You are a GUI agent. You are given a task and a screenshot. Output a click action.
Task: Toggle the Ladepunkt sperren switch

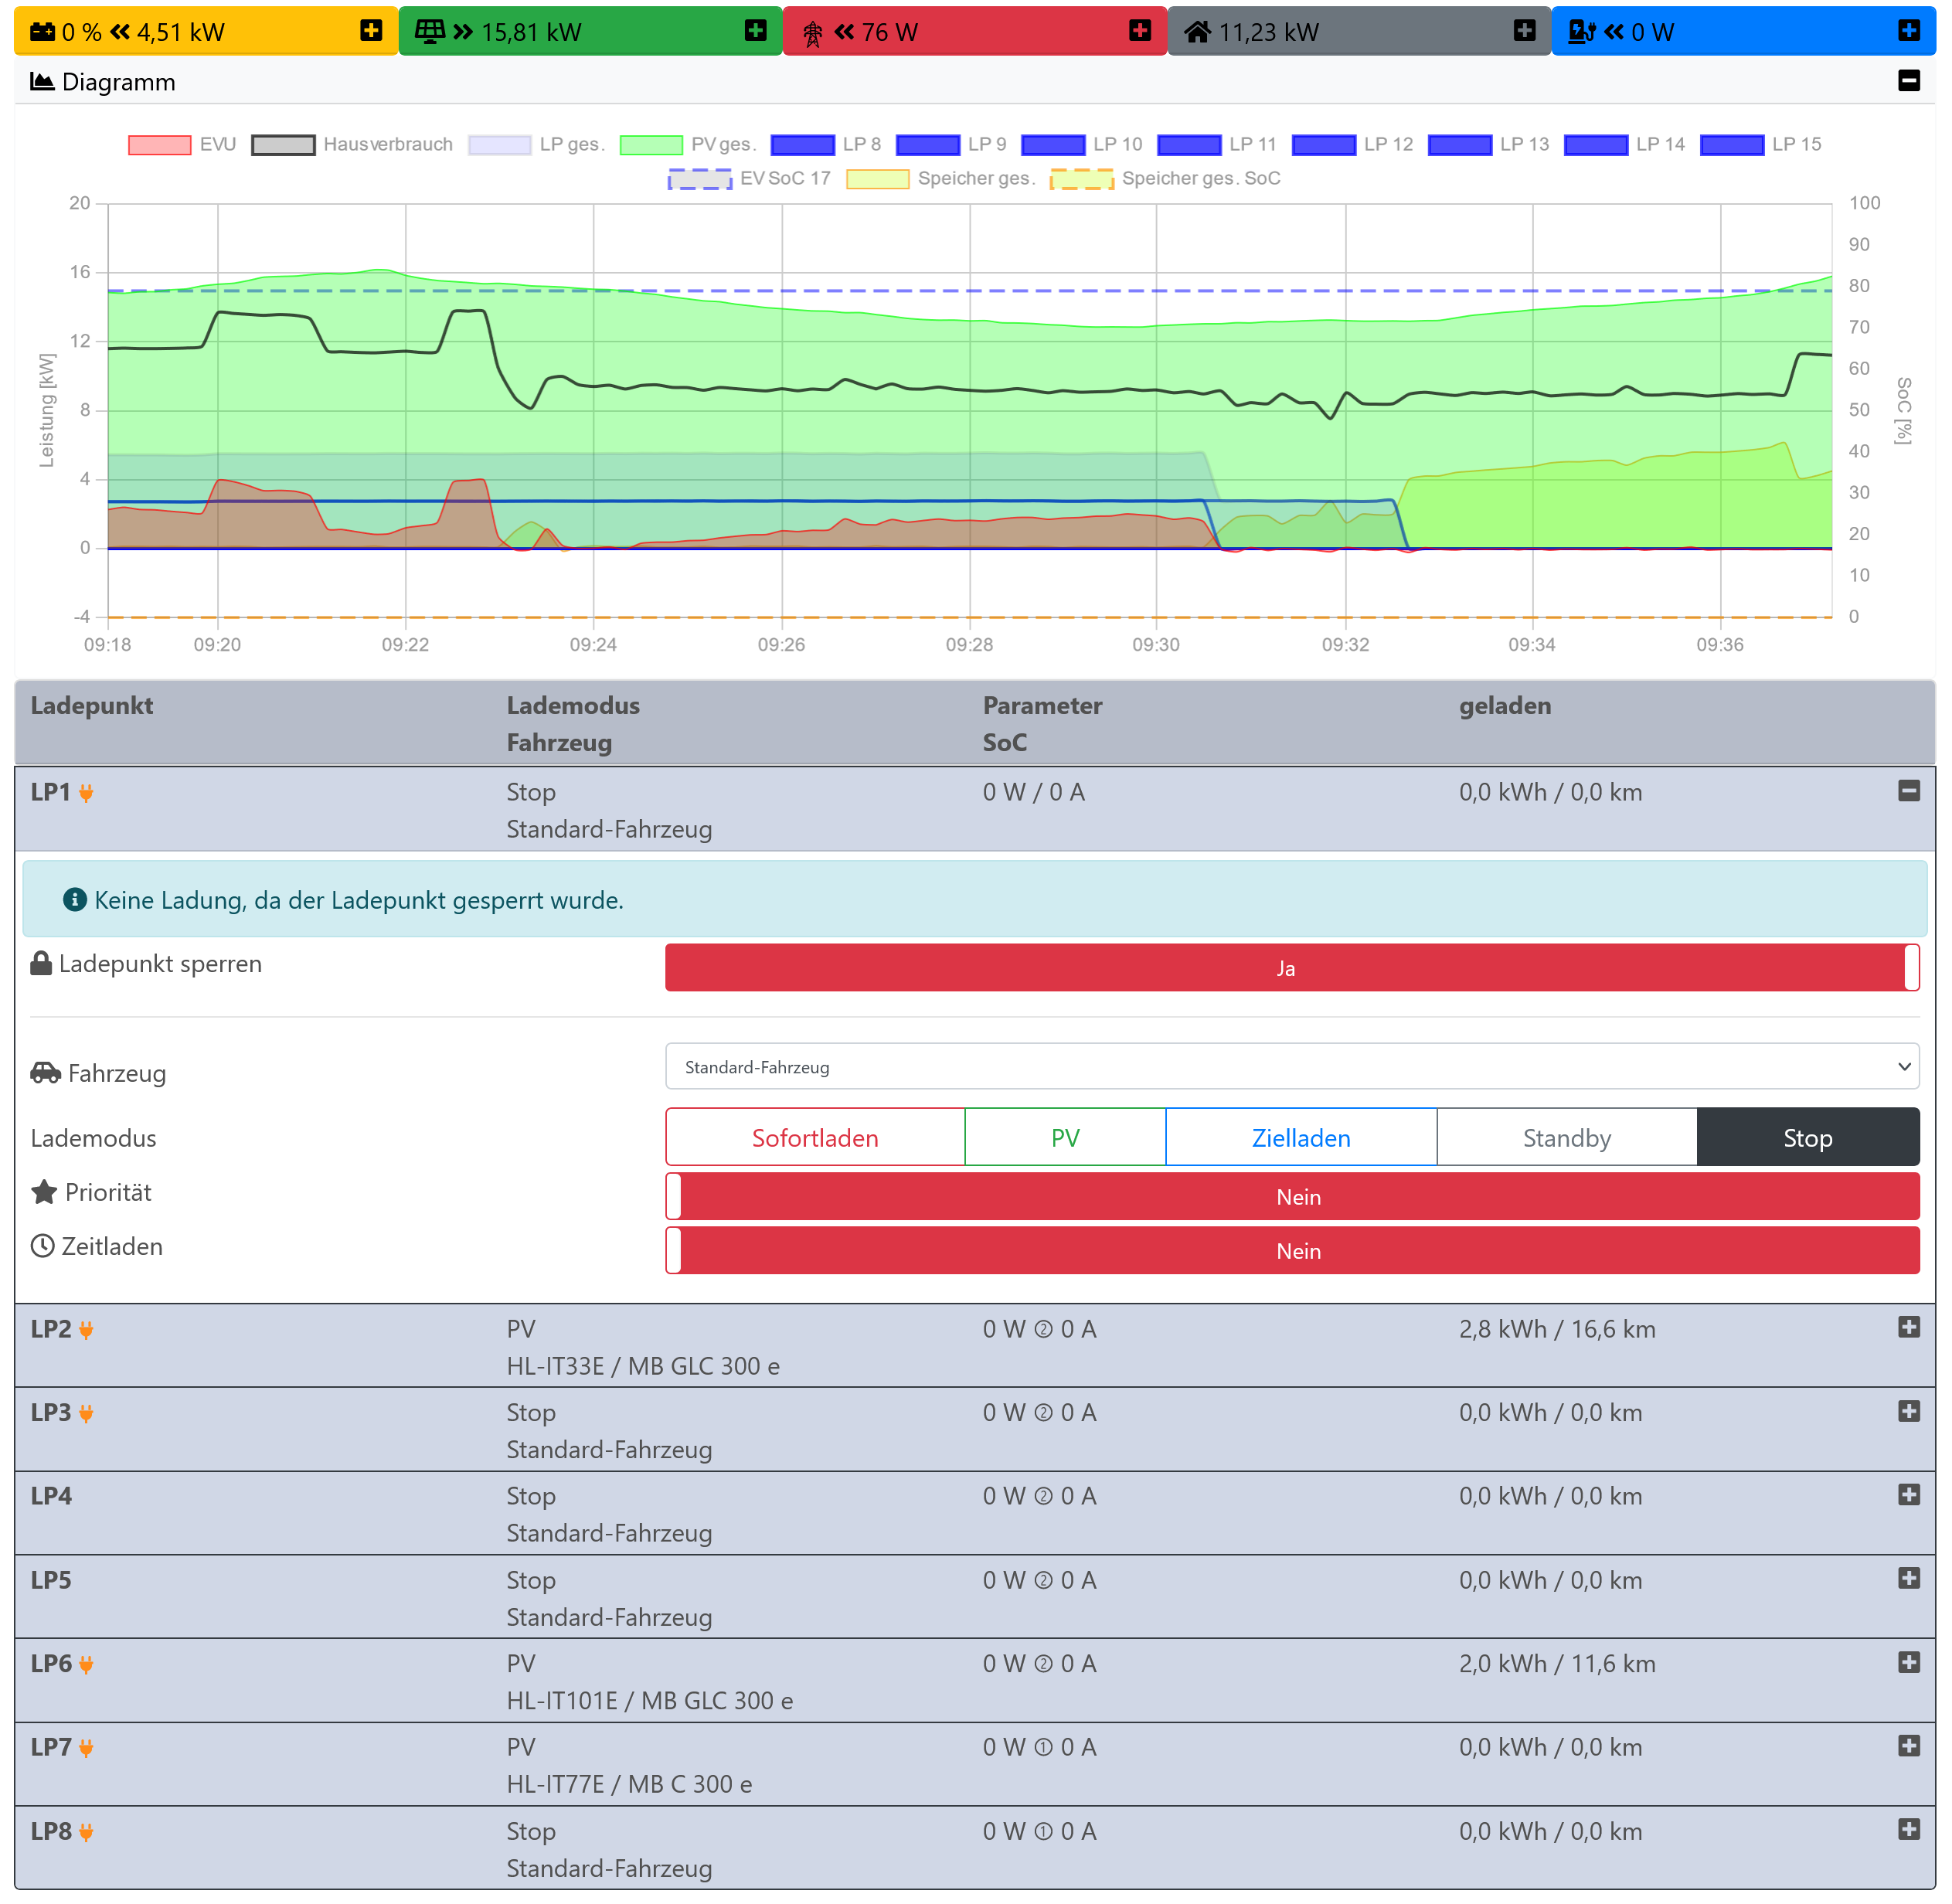point(1291,967)
